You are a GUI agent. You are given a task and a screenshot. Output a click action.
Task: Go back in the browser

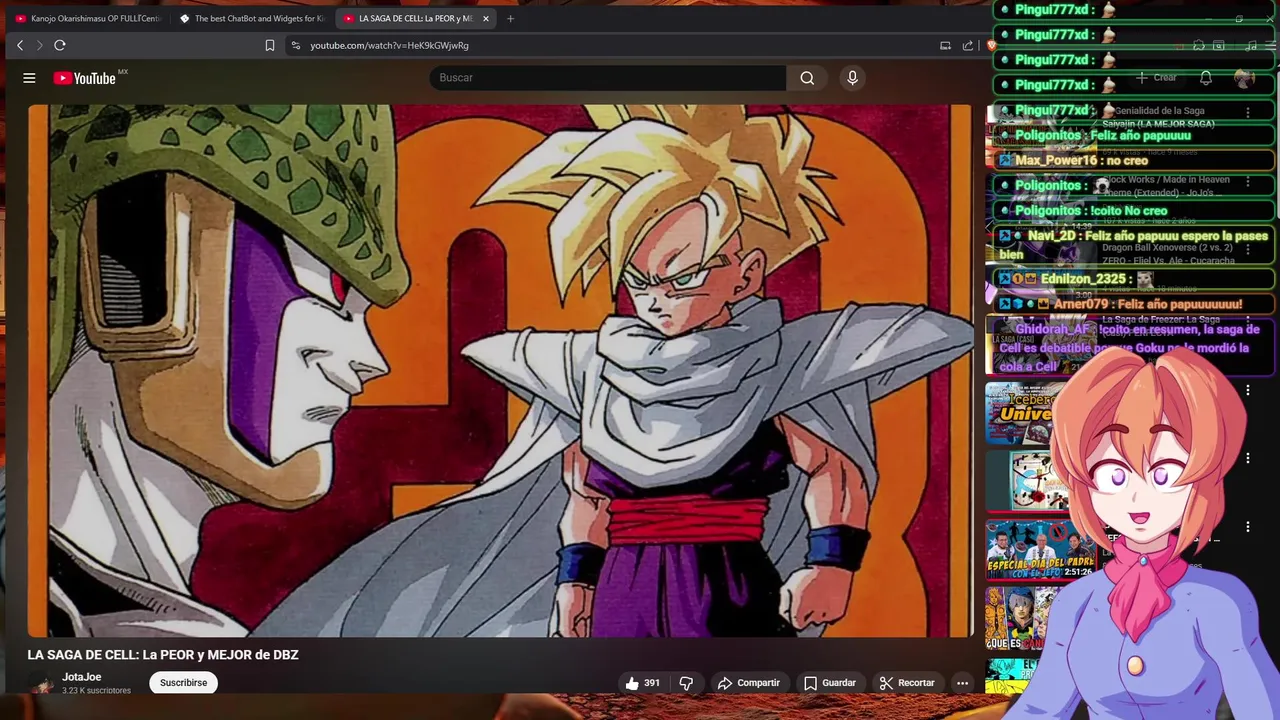click(20, 45)
